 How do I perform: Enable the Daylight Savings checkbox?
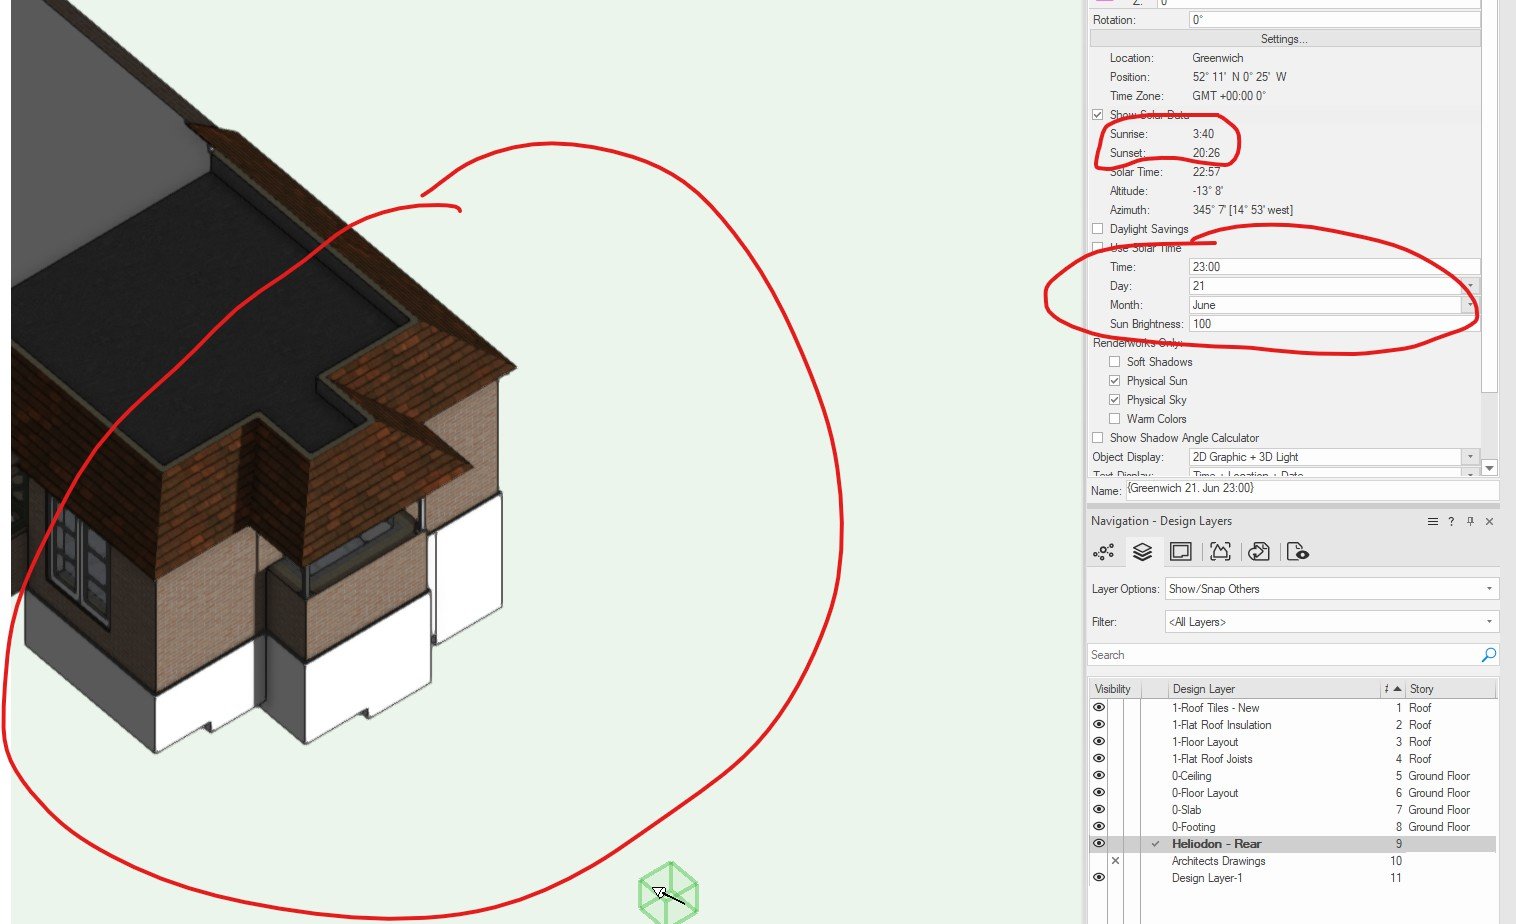(x=1098, y=229)
